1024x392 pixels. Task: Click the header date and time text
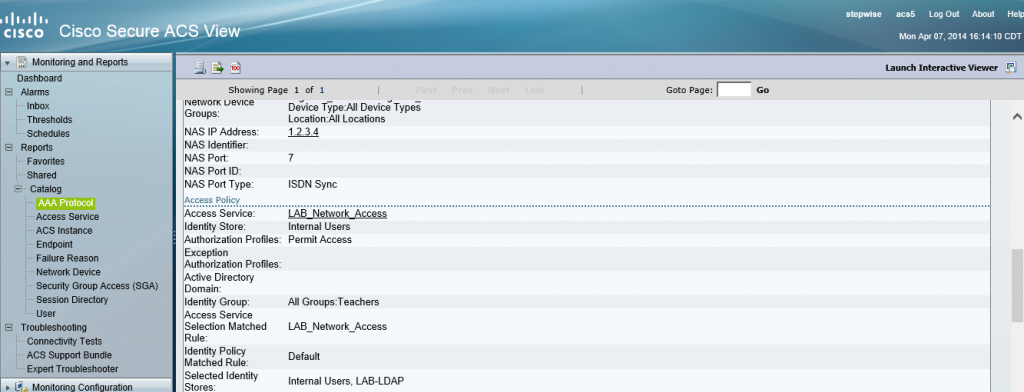(x=960, y=37)
